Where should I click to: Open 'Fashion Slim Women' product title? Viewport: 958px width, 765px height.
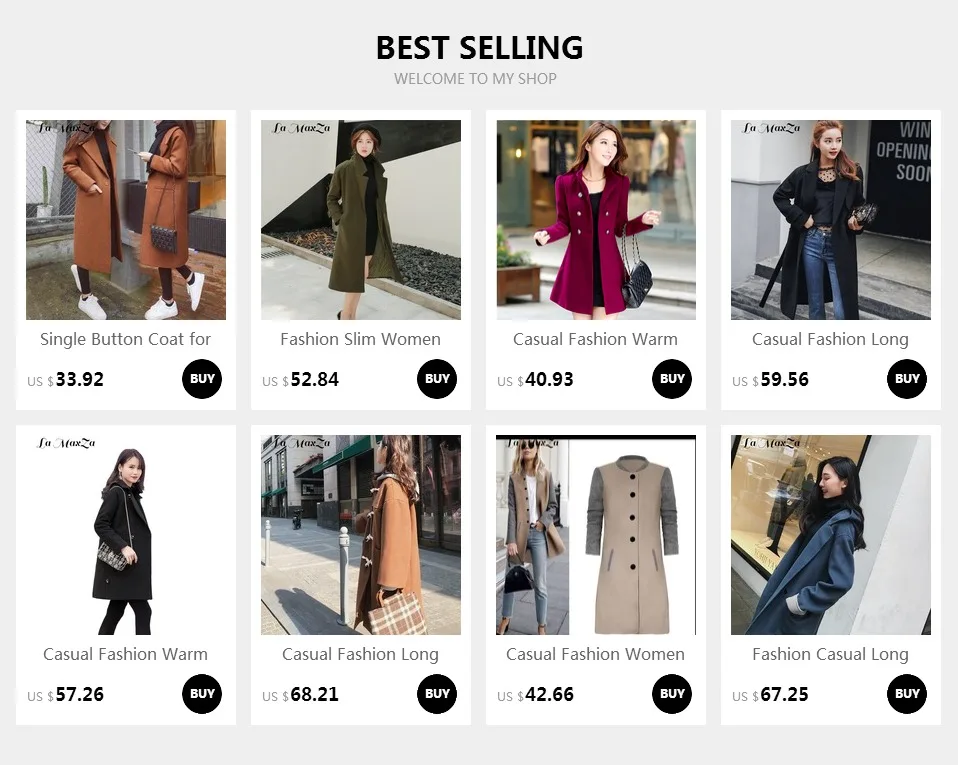click(360, 339)
